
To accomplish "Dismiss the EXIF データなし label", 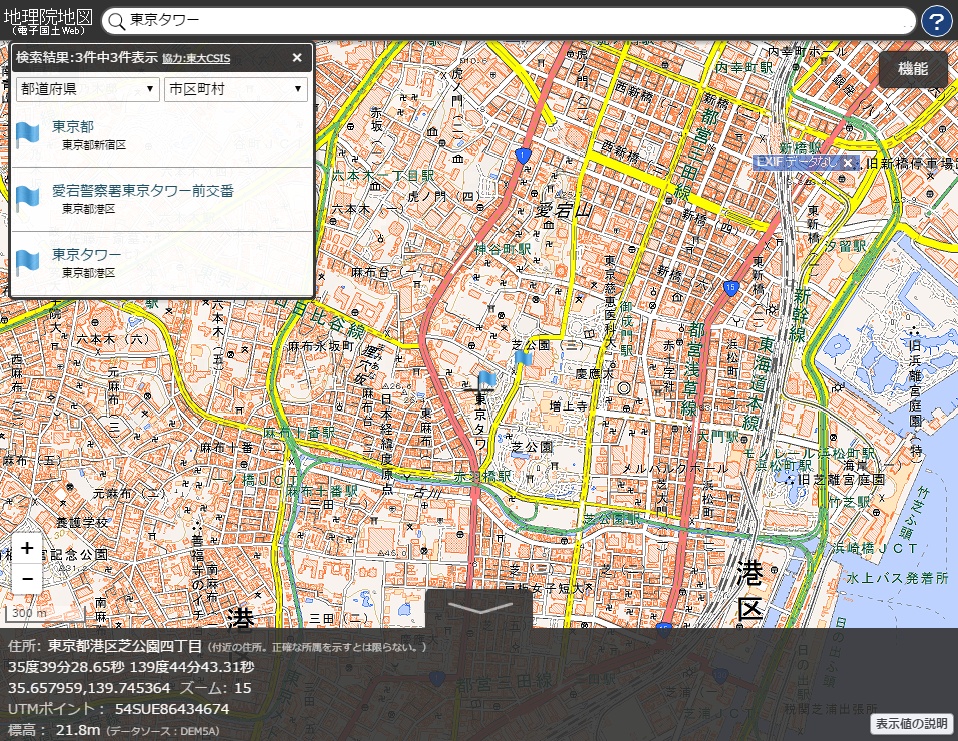I will [x=848, y=163].
